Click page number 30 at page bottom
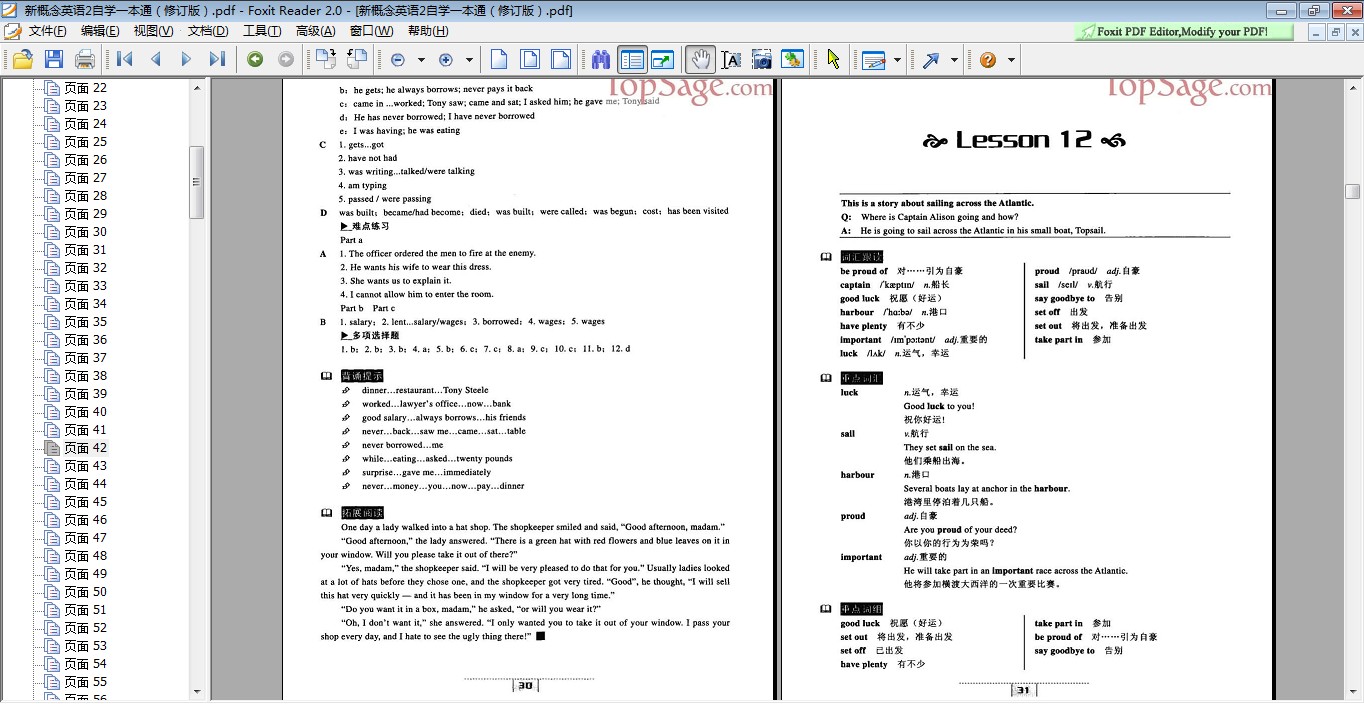 tap(525, 686)
